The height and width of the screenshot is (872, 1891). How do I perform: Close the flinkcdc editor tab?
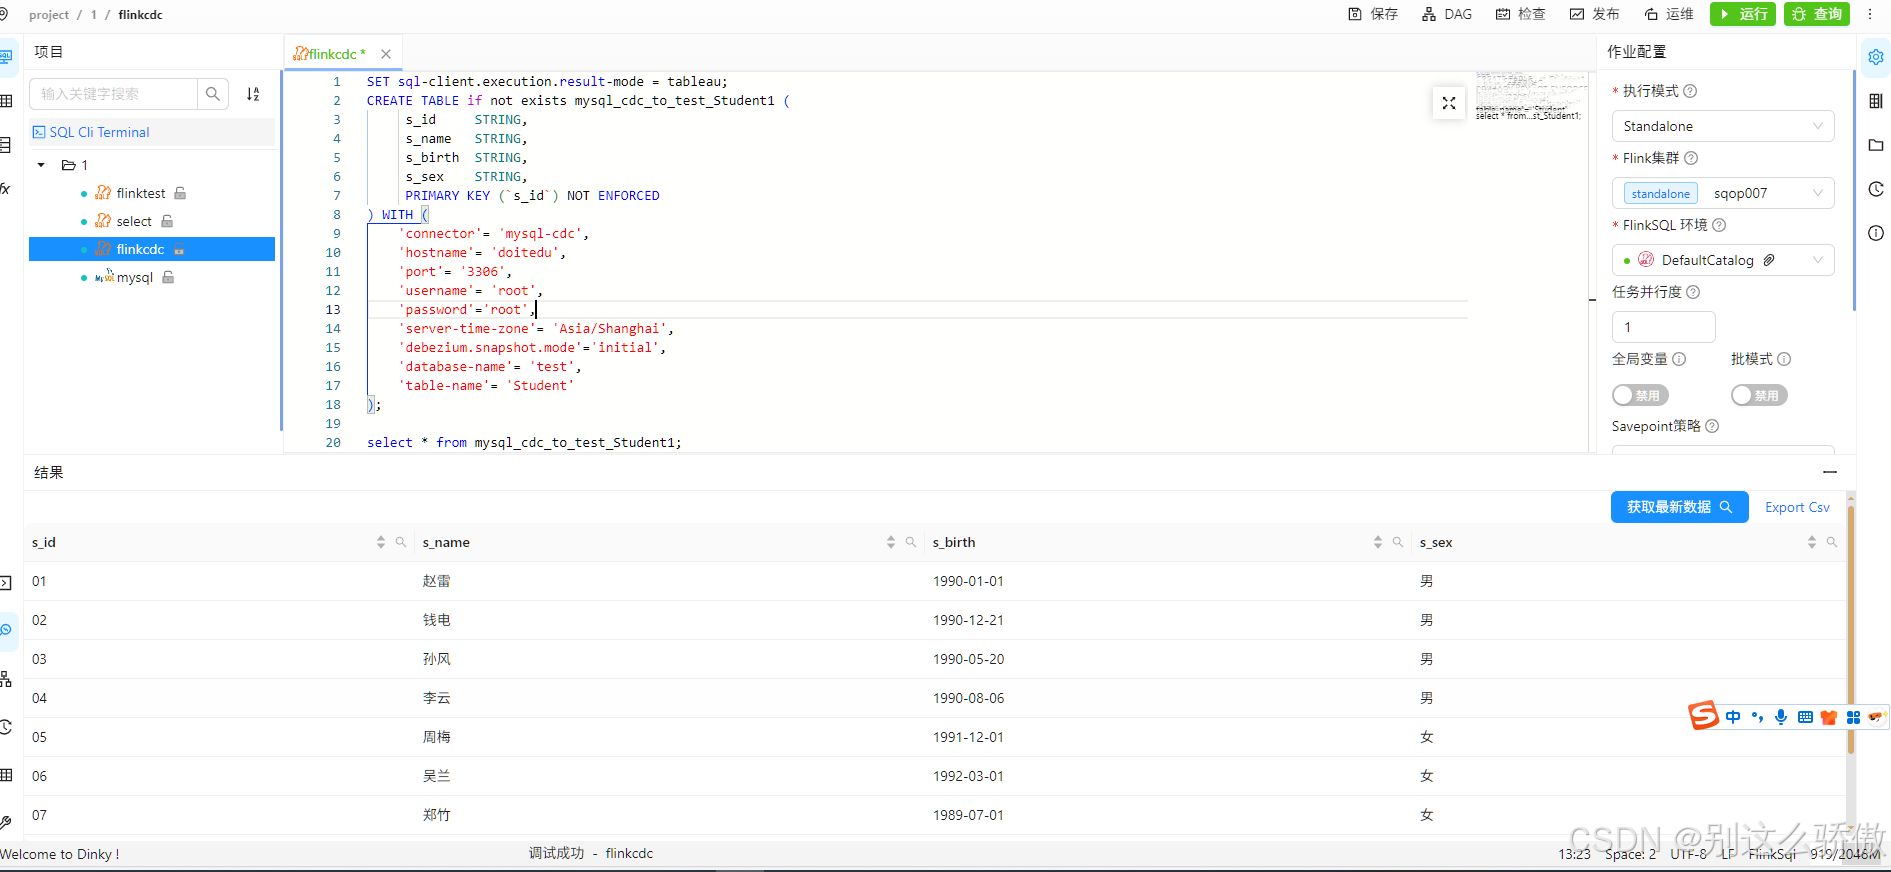click(x=386, y=54)
